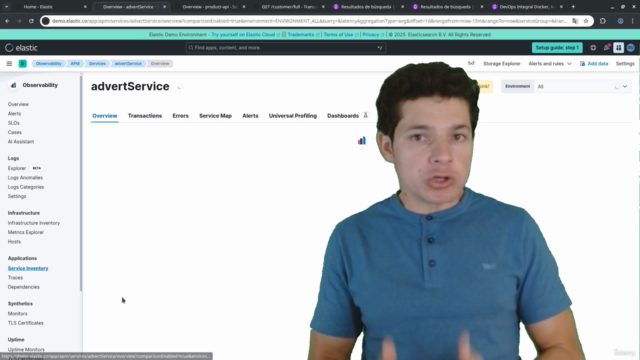The width and height of the screenshot is (640, 360).
Task: Open Terms of Use link
Action: point(341,35)
